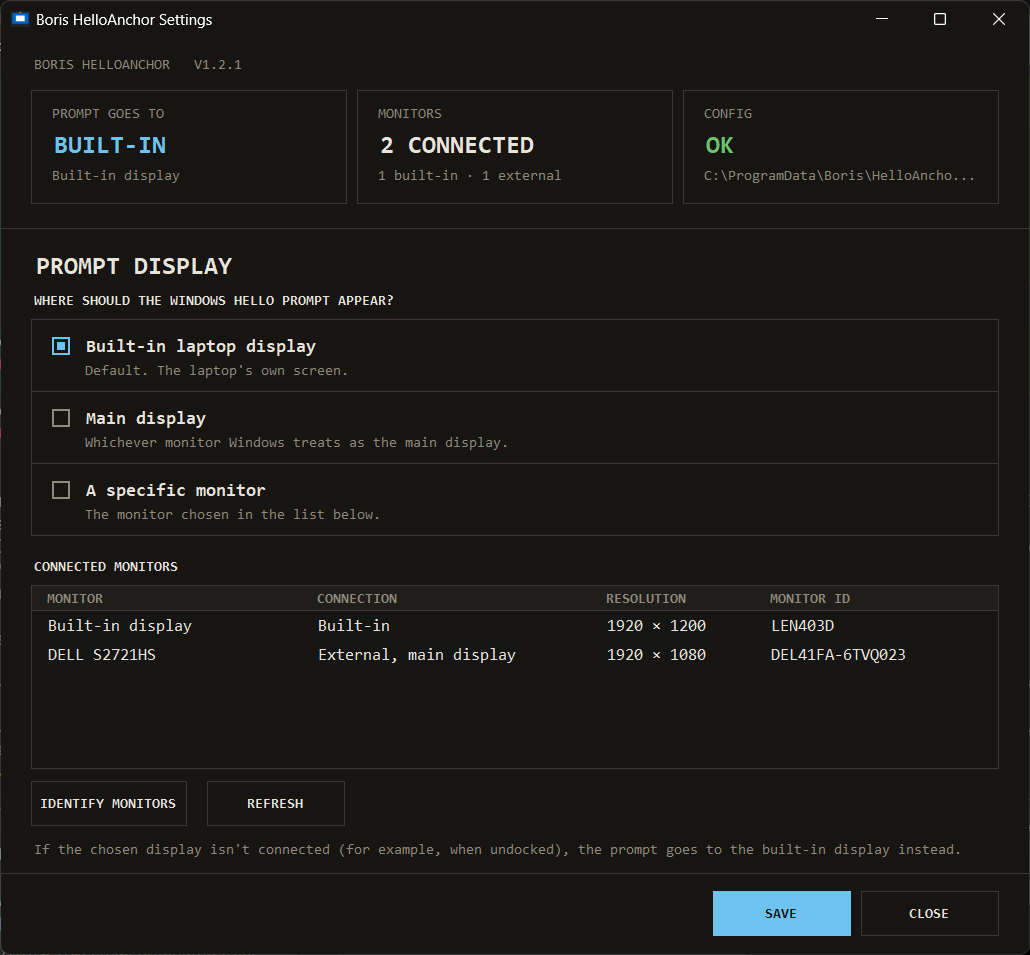Click the Connection column header
The width and height of the screenshot is (1030, 955).
(357, 599)
